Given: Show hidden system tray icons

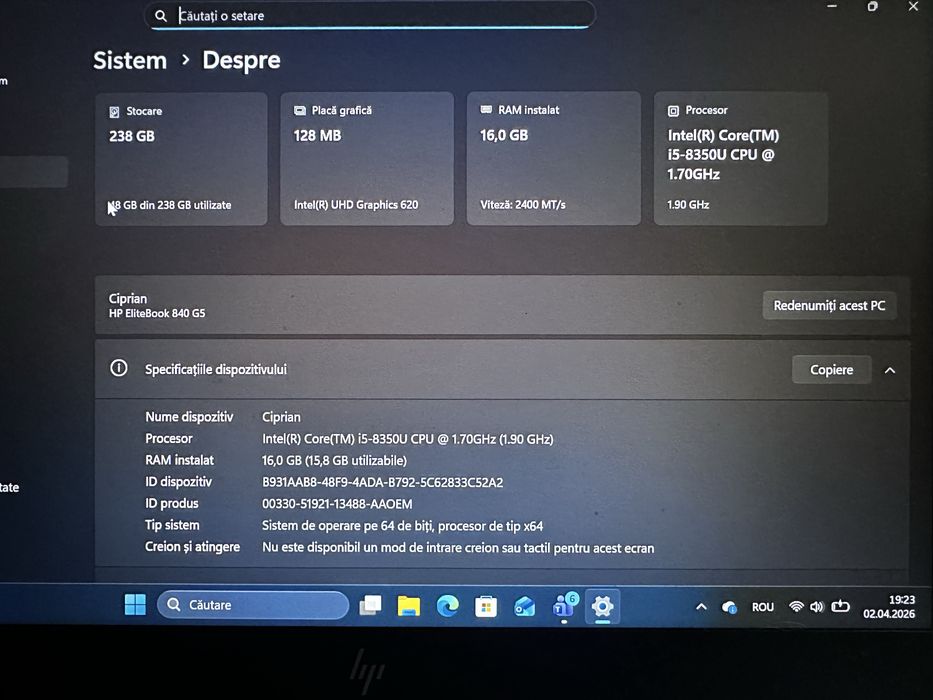Looking at the screenshot, I should (x=702, y=607).
